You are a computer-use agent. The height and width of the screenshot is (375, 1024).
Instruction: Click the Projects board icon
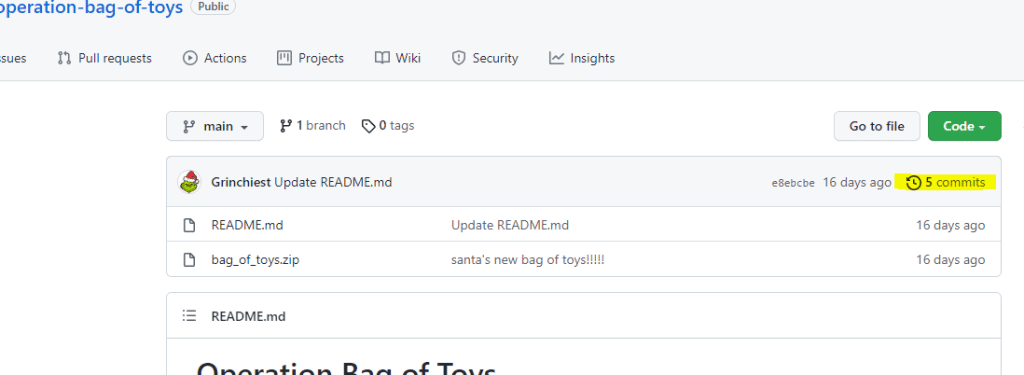(284, 58)
